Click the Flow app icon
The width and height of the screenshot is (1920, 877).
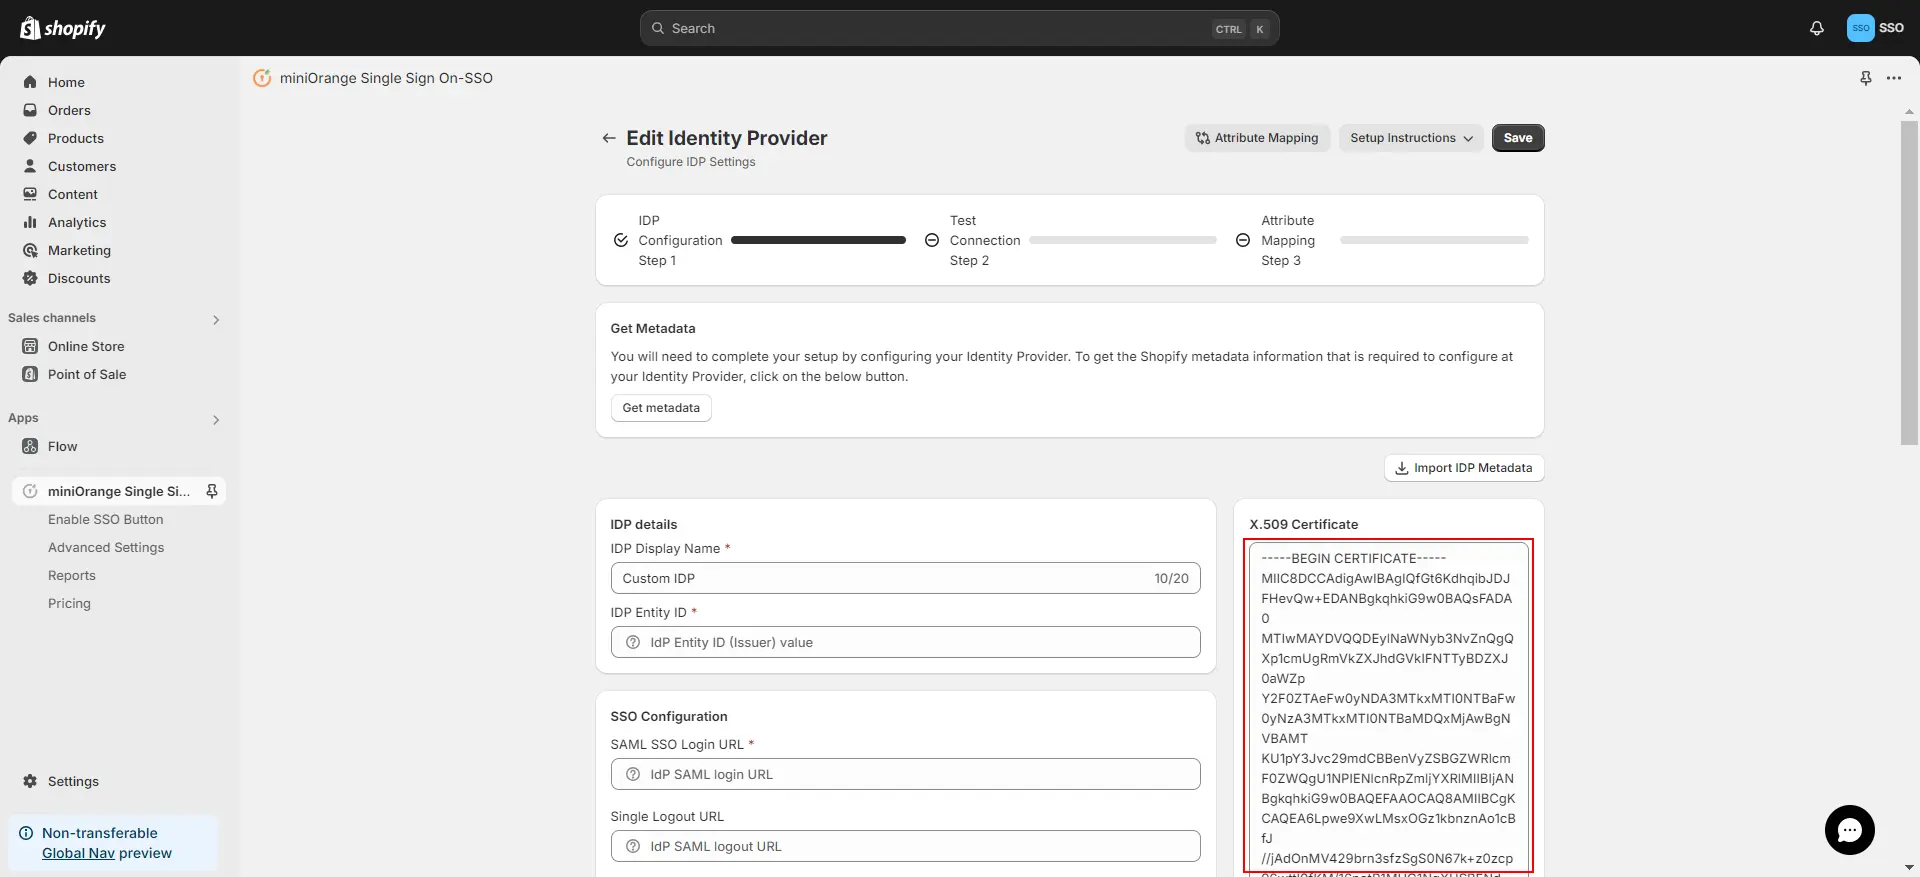tap(30, 446)
